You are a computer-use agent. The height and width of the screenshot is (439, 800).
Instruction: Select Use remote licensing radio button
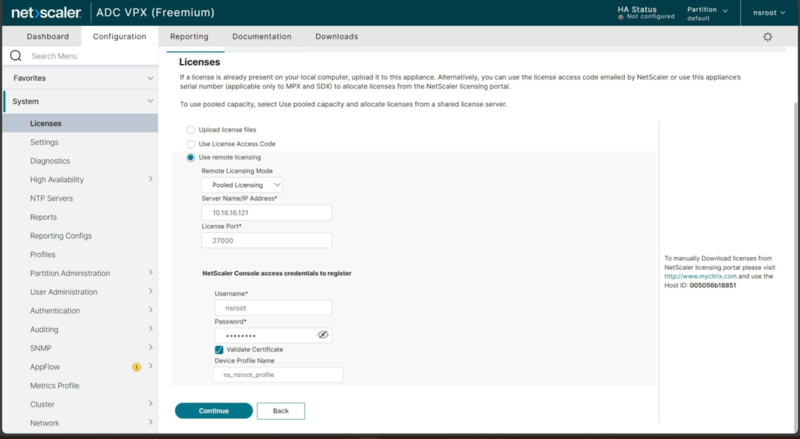[x=190, y=157]
